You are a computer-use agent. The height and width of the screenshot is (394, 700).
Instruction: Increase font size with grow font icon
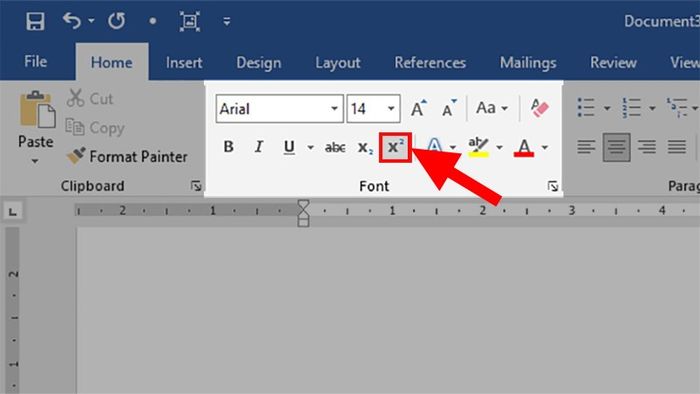[x=418, y=108]
